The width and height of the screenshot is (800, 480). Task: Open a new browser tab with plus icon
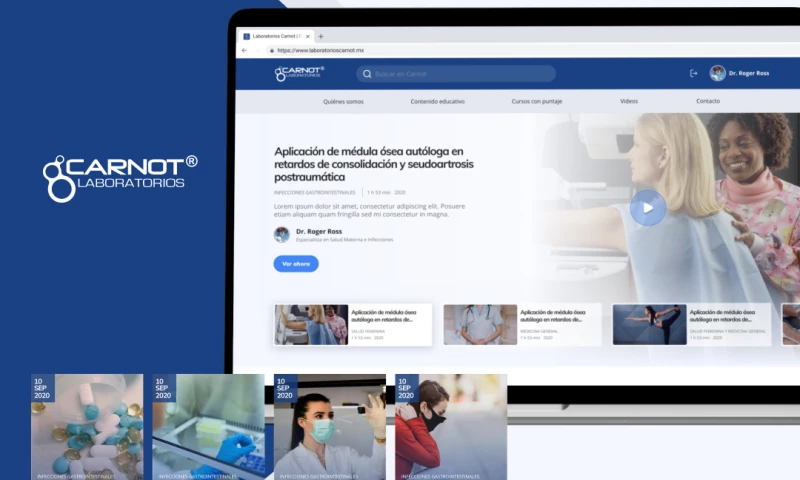[x=321, y=36]
